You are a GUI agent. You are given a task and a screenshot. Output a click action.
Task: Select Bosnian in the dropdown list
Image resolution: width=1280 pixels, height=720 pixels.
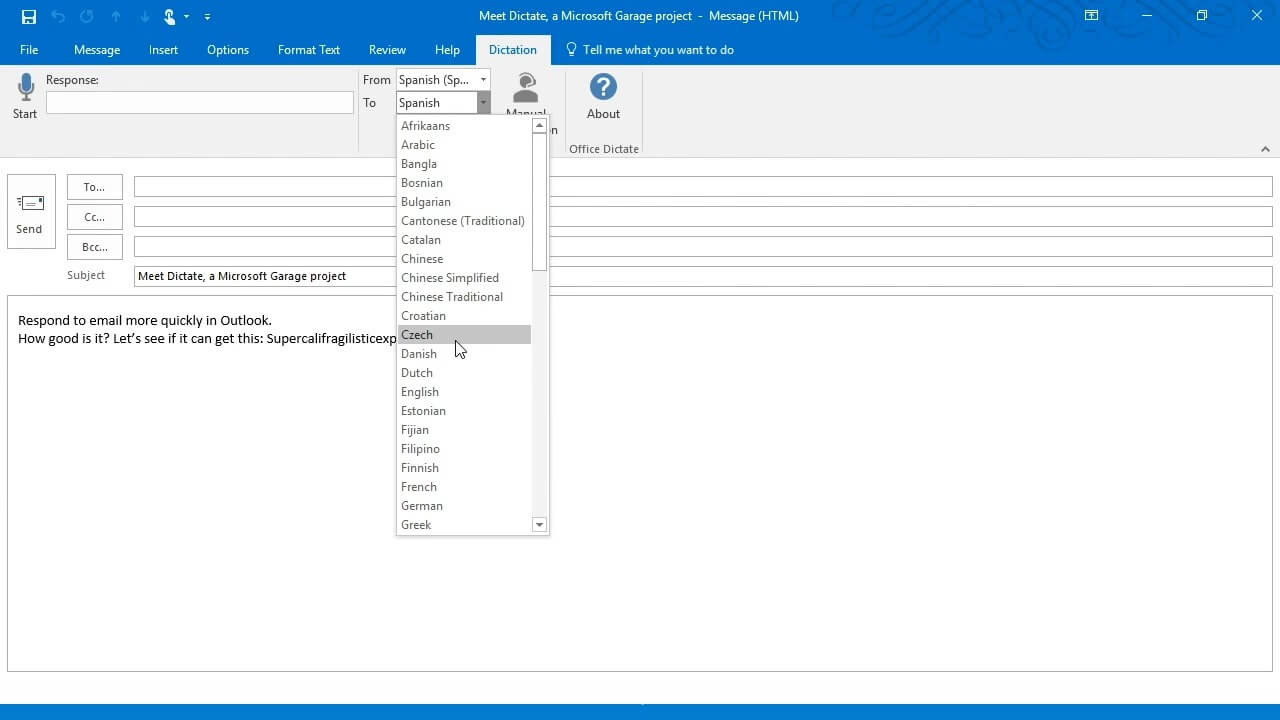(x=464, y=183)
